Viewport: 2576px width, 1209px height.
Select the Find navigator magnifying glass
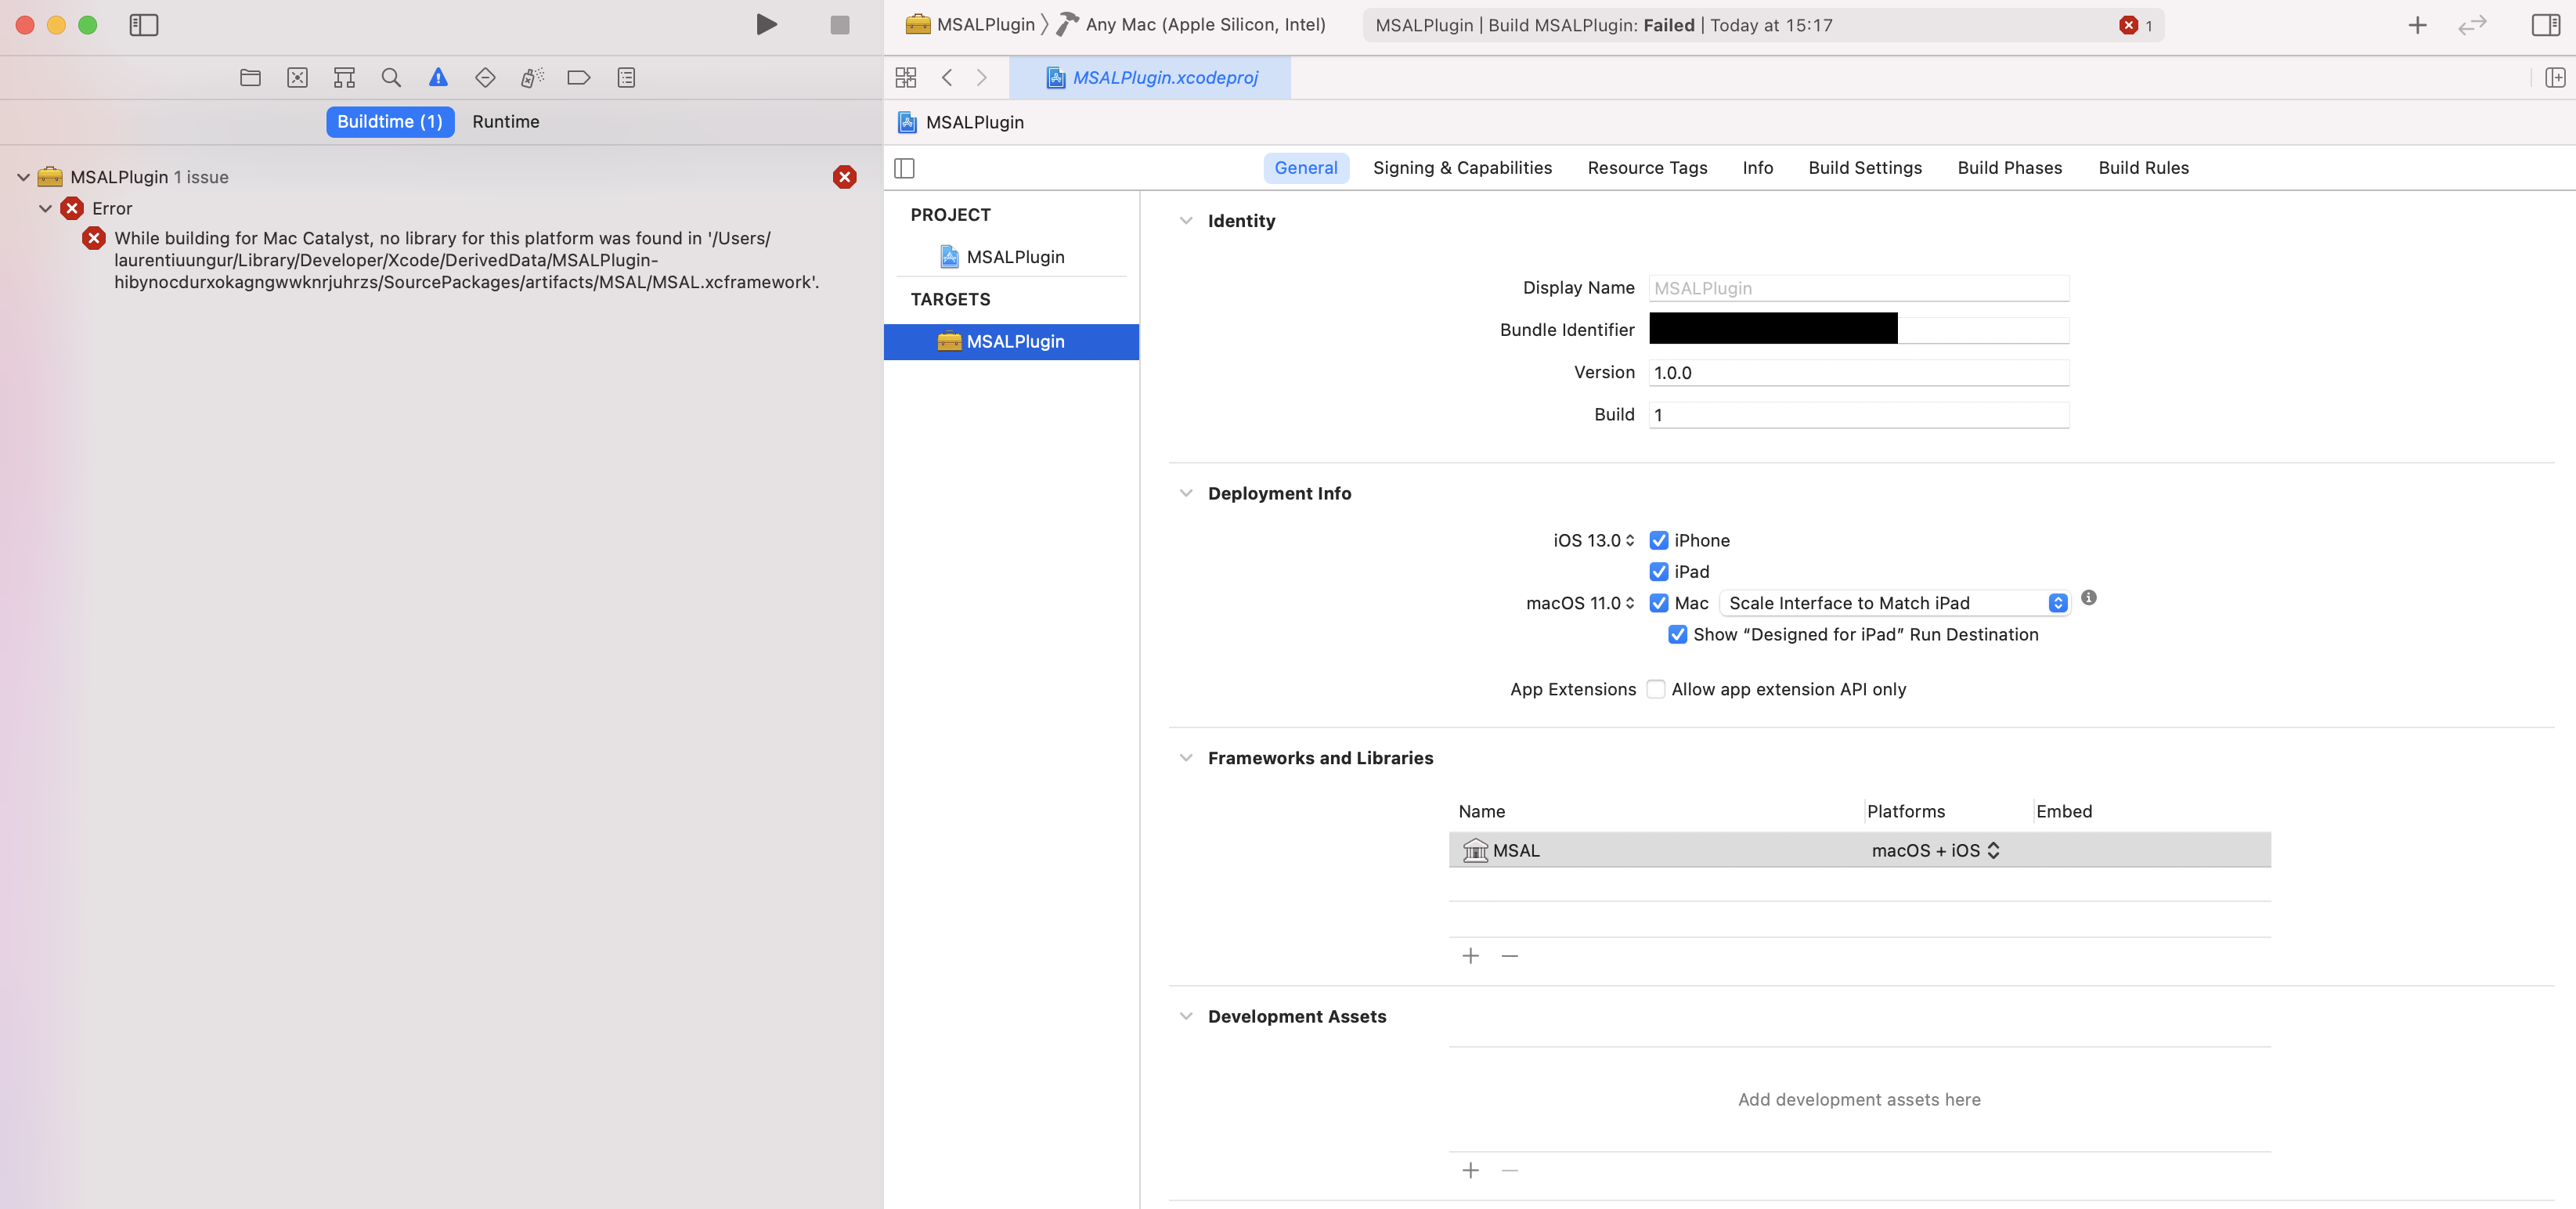390,77
